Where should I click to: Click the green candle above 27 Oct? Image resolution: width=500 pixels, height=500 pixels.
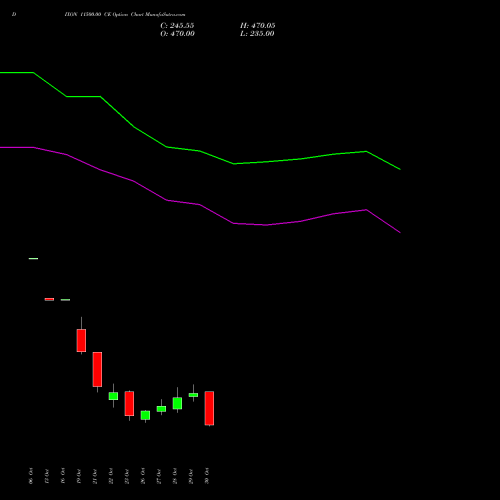click(161, 409)
